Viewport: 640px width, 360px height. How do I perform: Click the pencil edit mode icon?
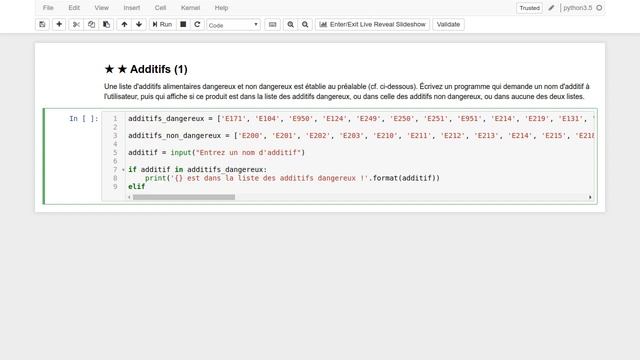551,8
